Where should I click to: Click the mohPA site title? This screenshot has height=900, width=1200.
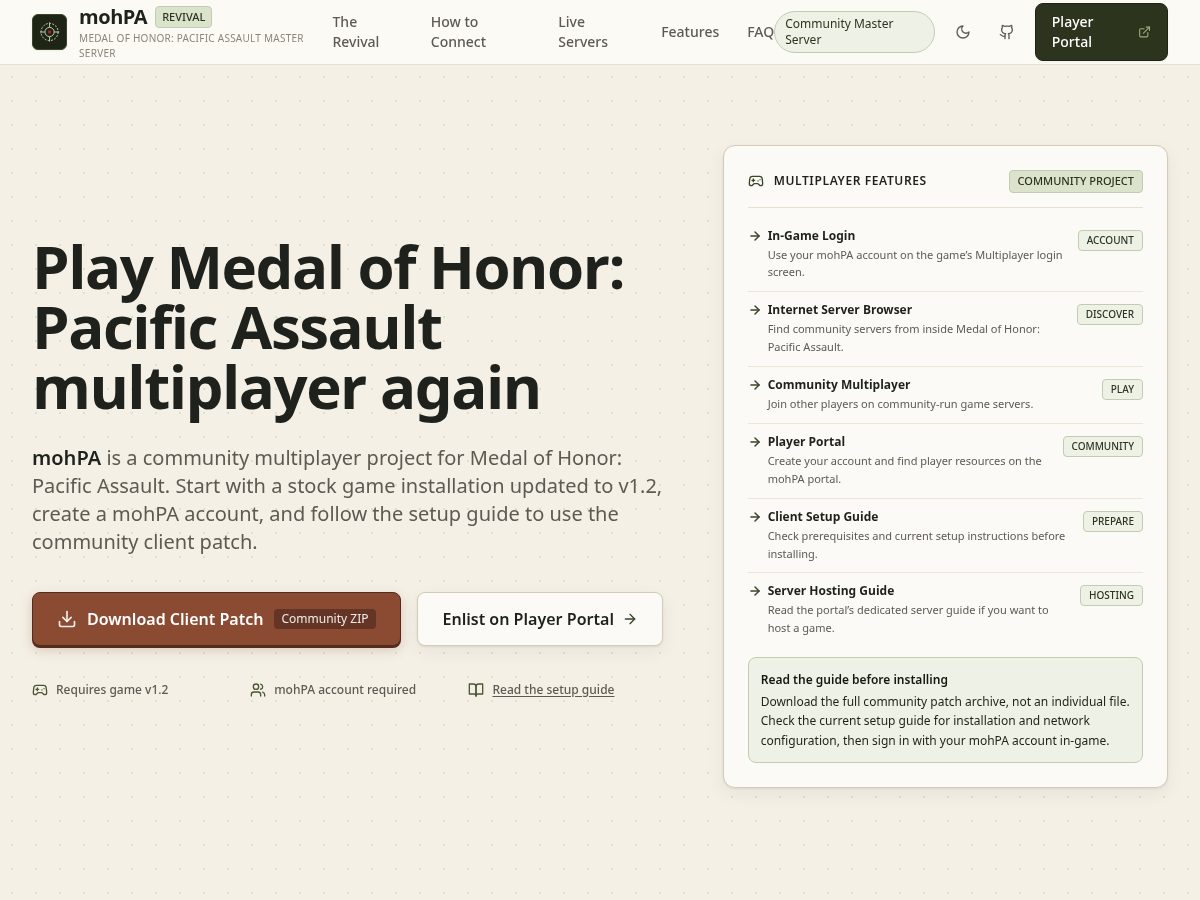(x=113, y=17)
